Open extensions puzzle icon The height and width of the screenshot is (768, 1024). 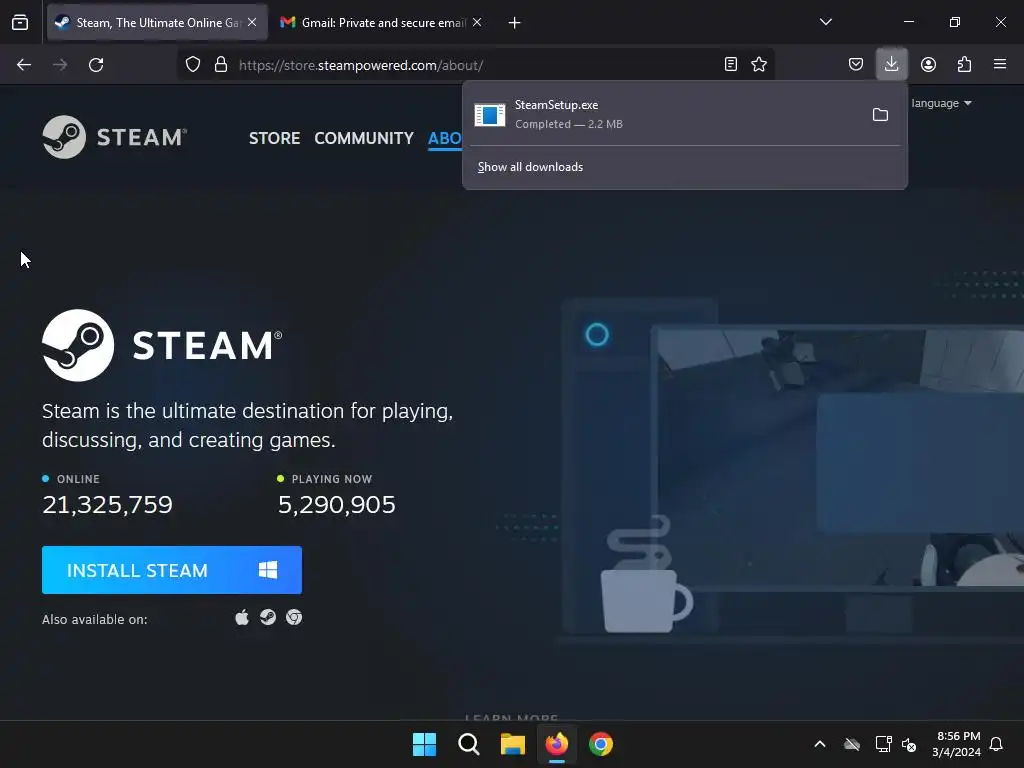(964, 64)
